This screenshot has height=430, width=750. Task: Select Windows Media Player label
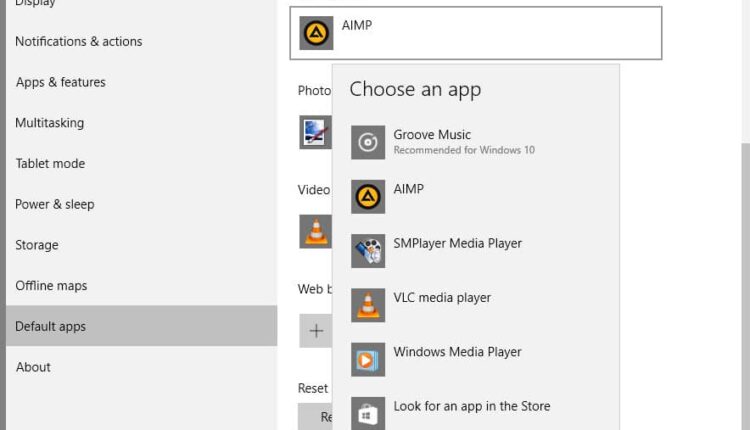[x=457, y=352]
